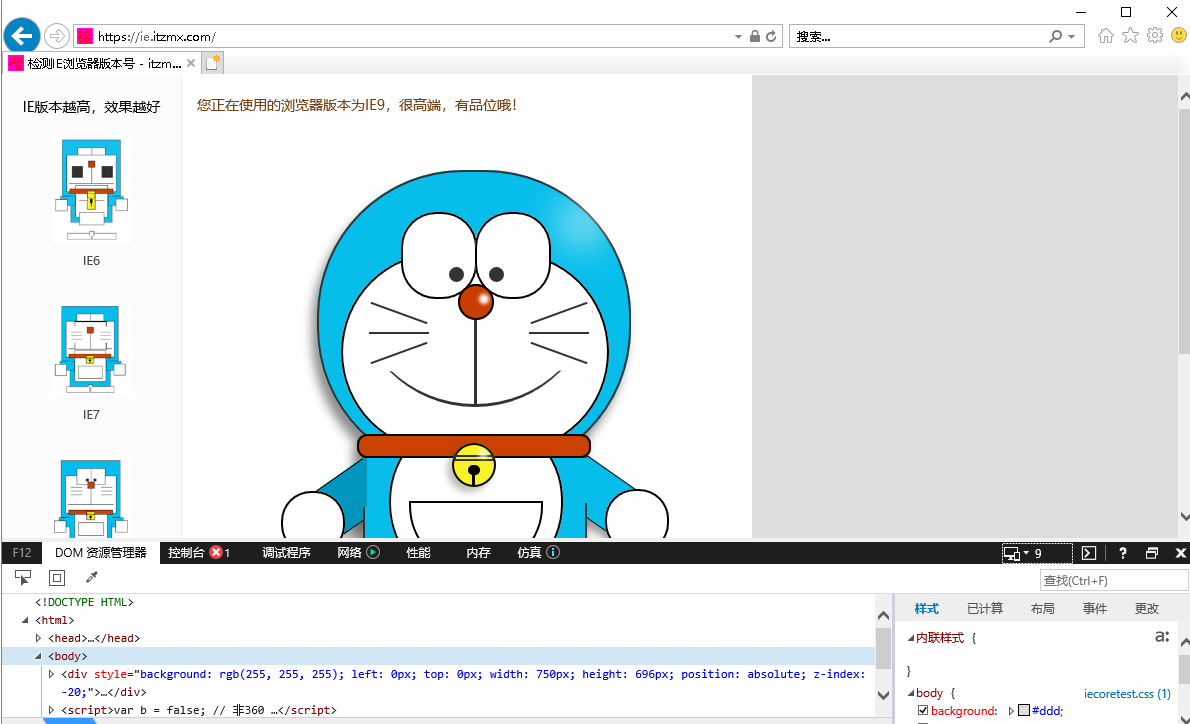The height and width of the screenshot is (724, 1190).
Task: Expand the div style node
Action: click(52, 674)
